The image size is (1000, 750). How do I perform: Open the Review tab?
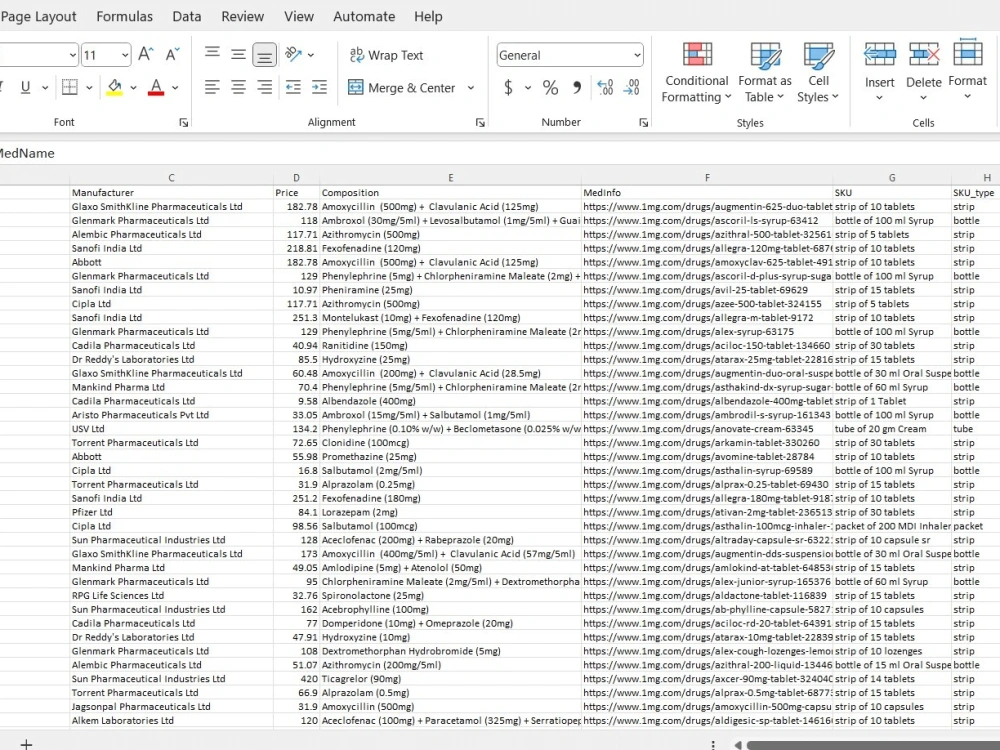[x=242, y=17]
